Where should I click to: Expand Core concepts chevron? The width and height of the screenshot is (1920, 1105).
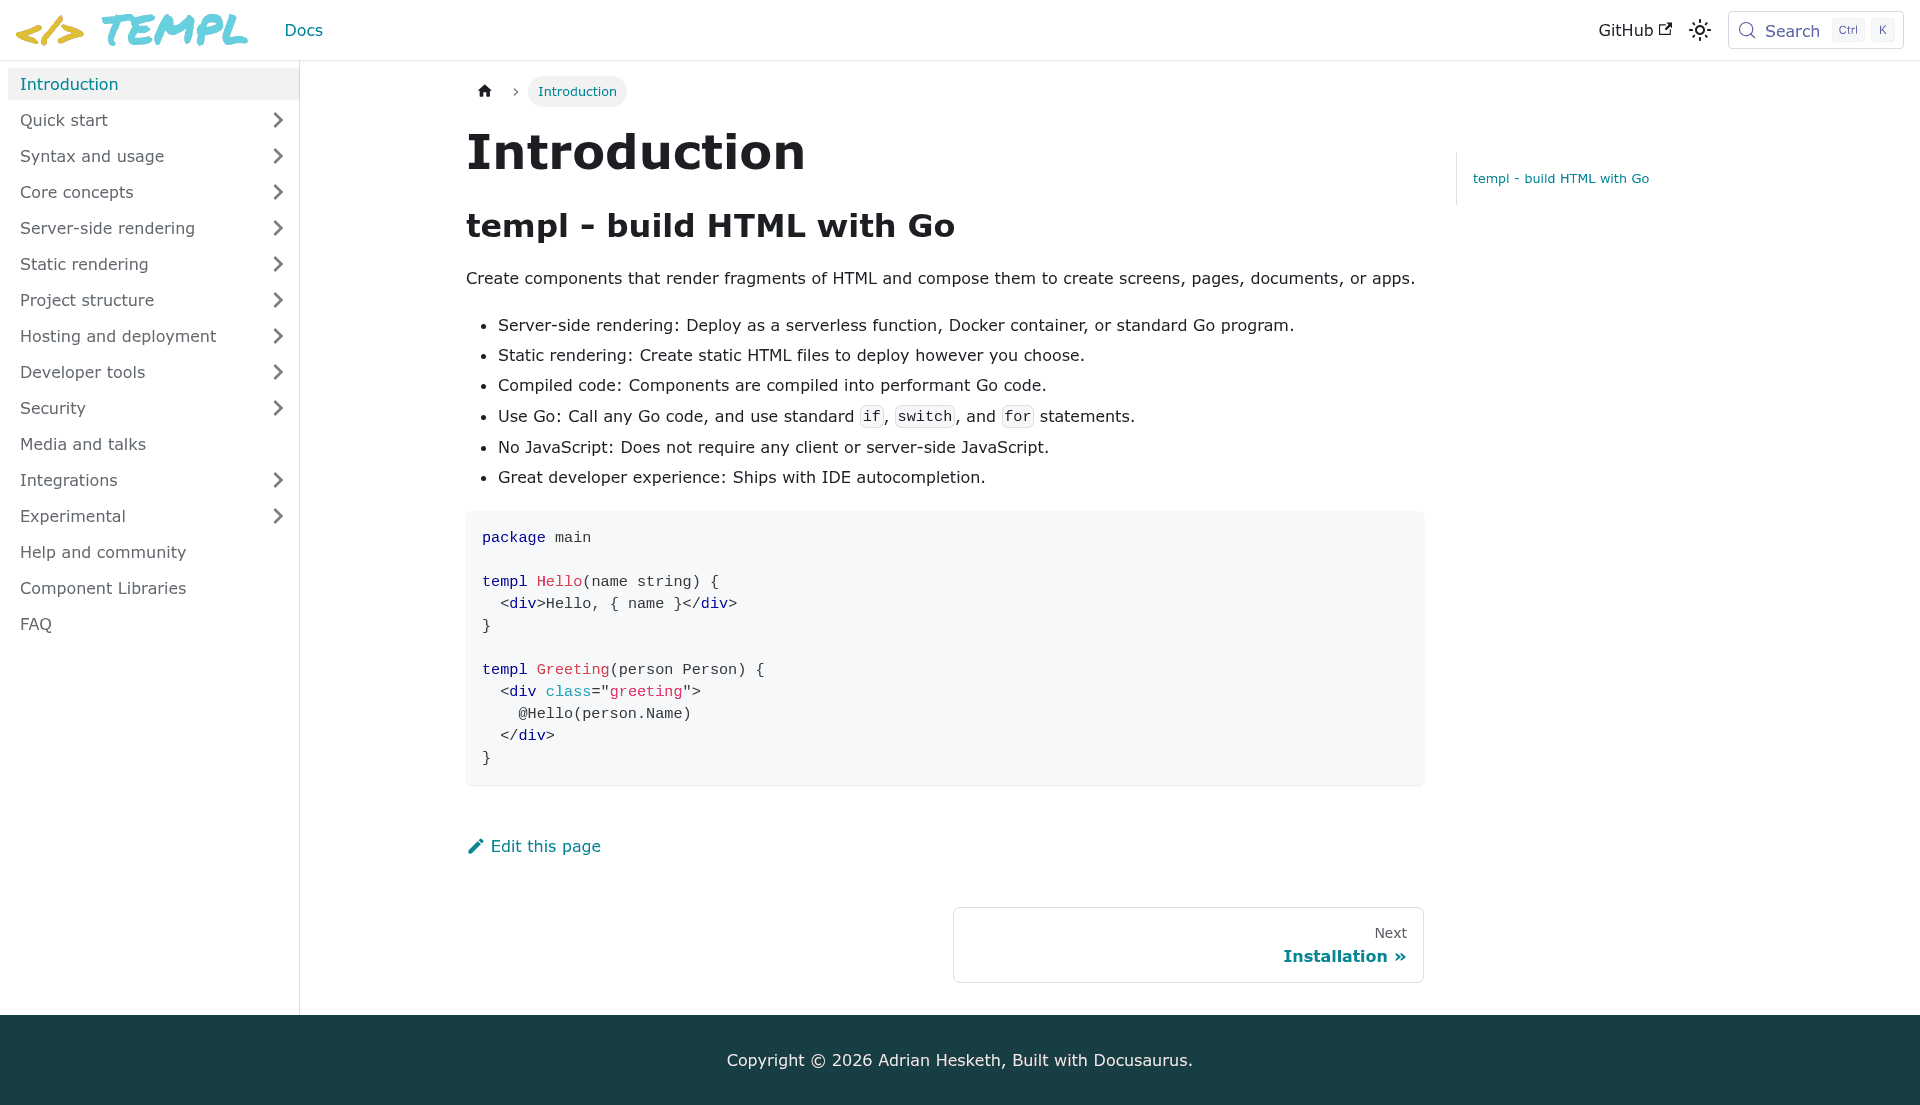pyautogui.click(x=278, y=192)
